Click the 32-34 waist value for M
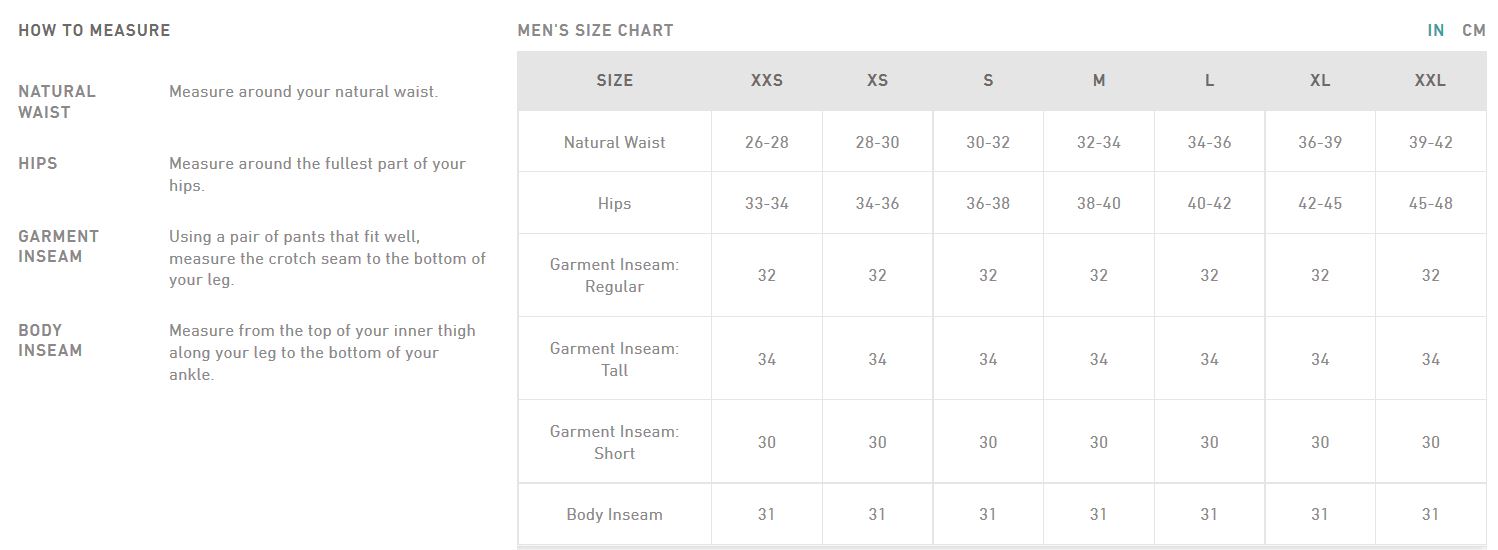The width and height of the screenshot is (1498, 550). pos(1099,142)
